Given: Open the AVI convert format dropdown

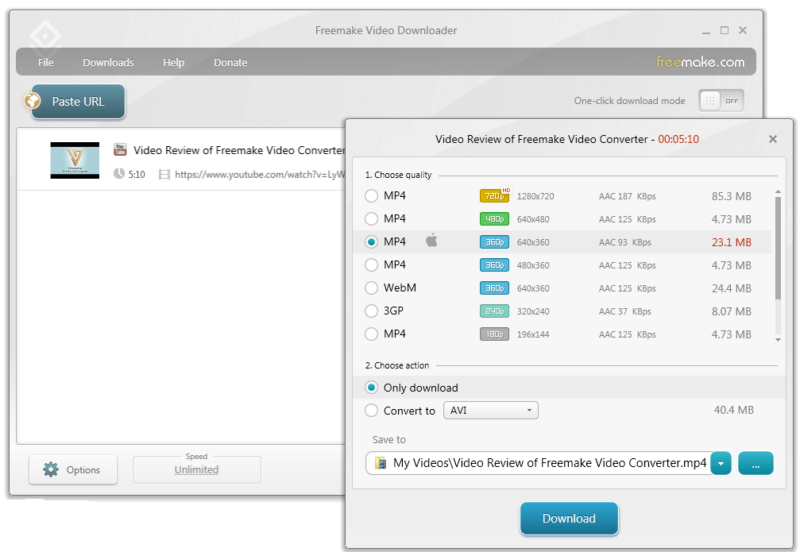Looking at the screenshot, I should point(490,410).
